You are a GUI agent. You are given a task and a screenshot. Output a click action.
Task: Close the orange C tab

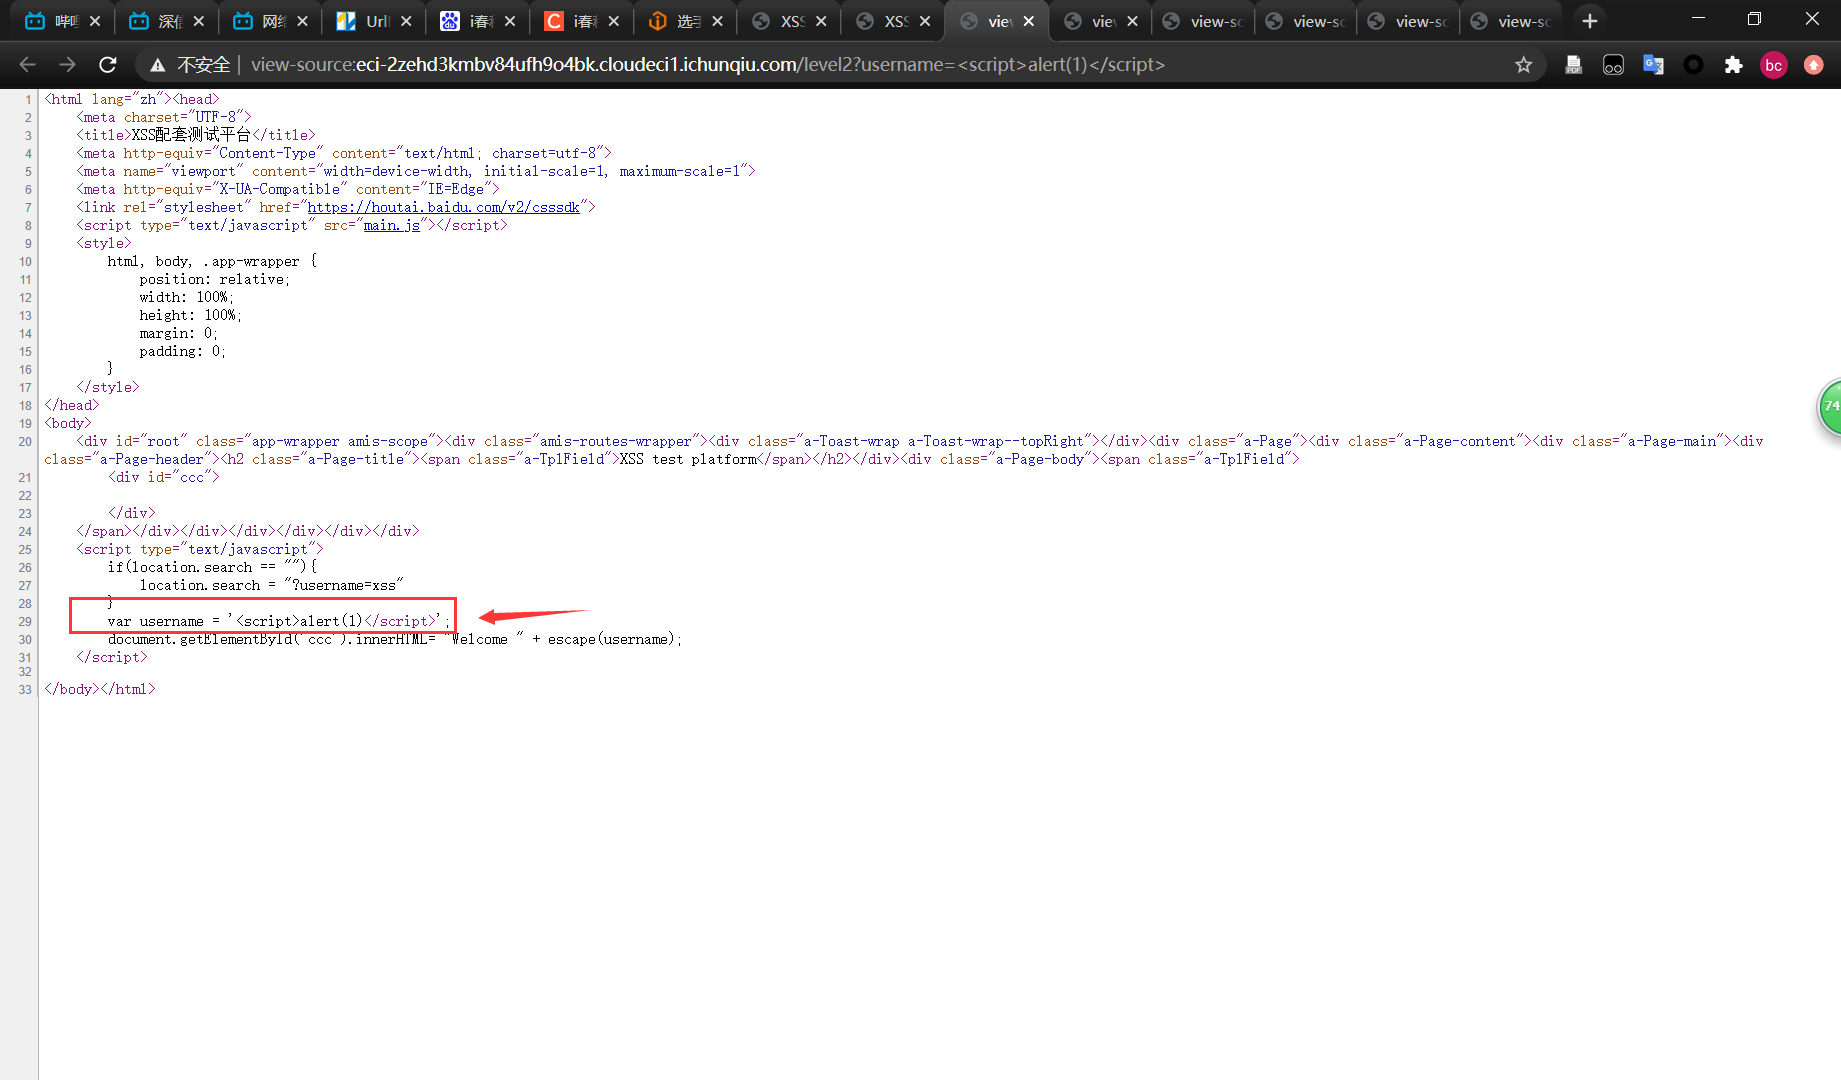tap(614, 21)
